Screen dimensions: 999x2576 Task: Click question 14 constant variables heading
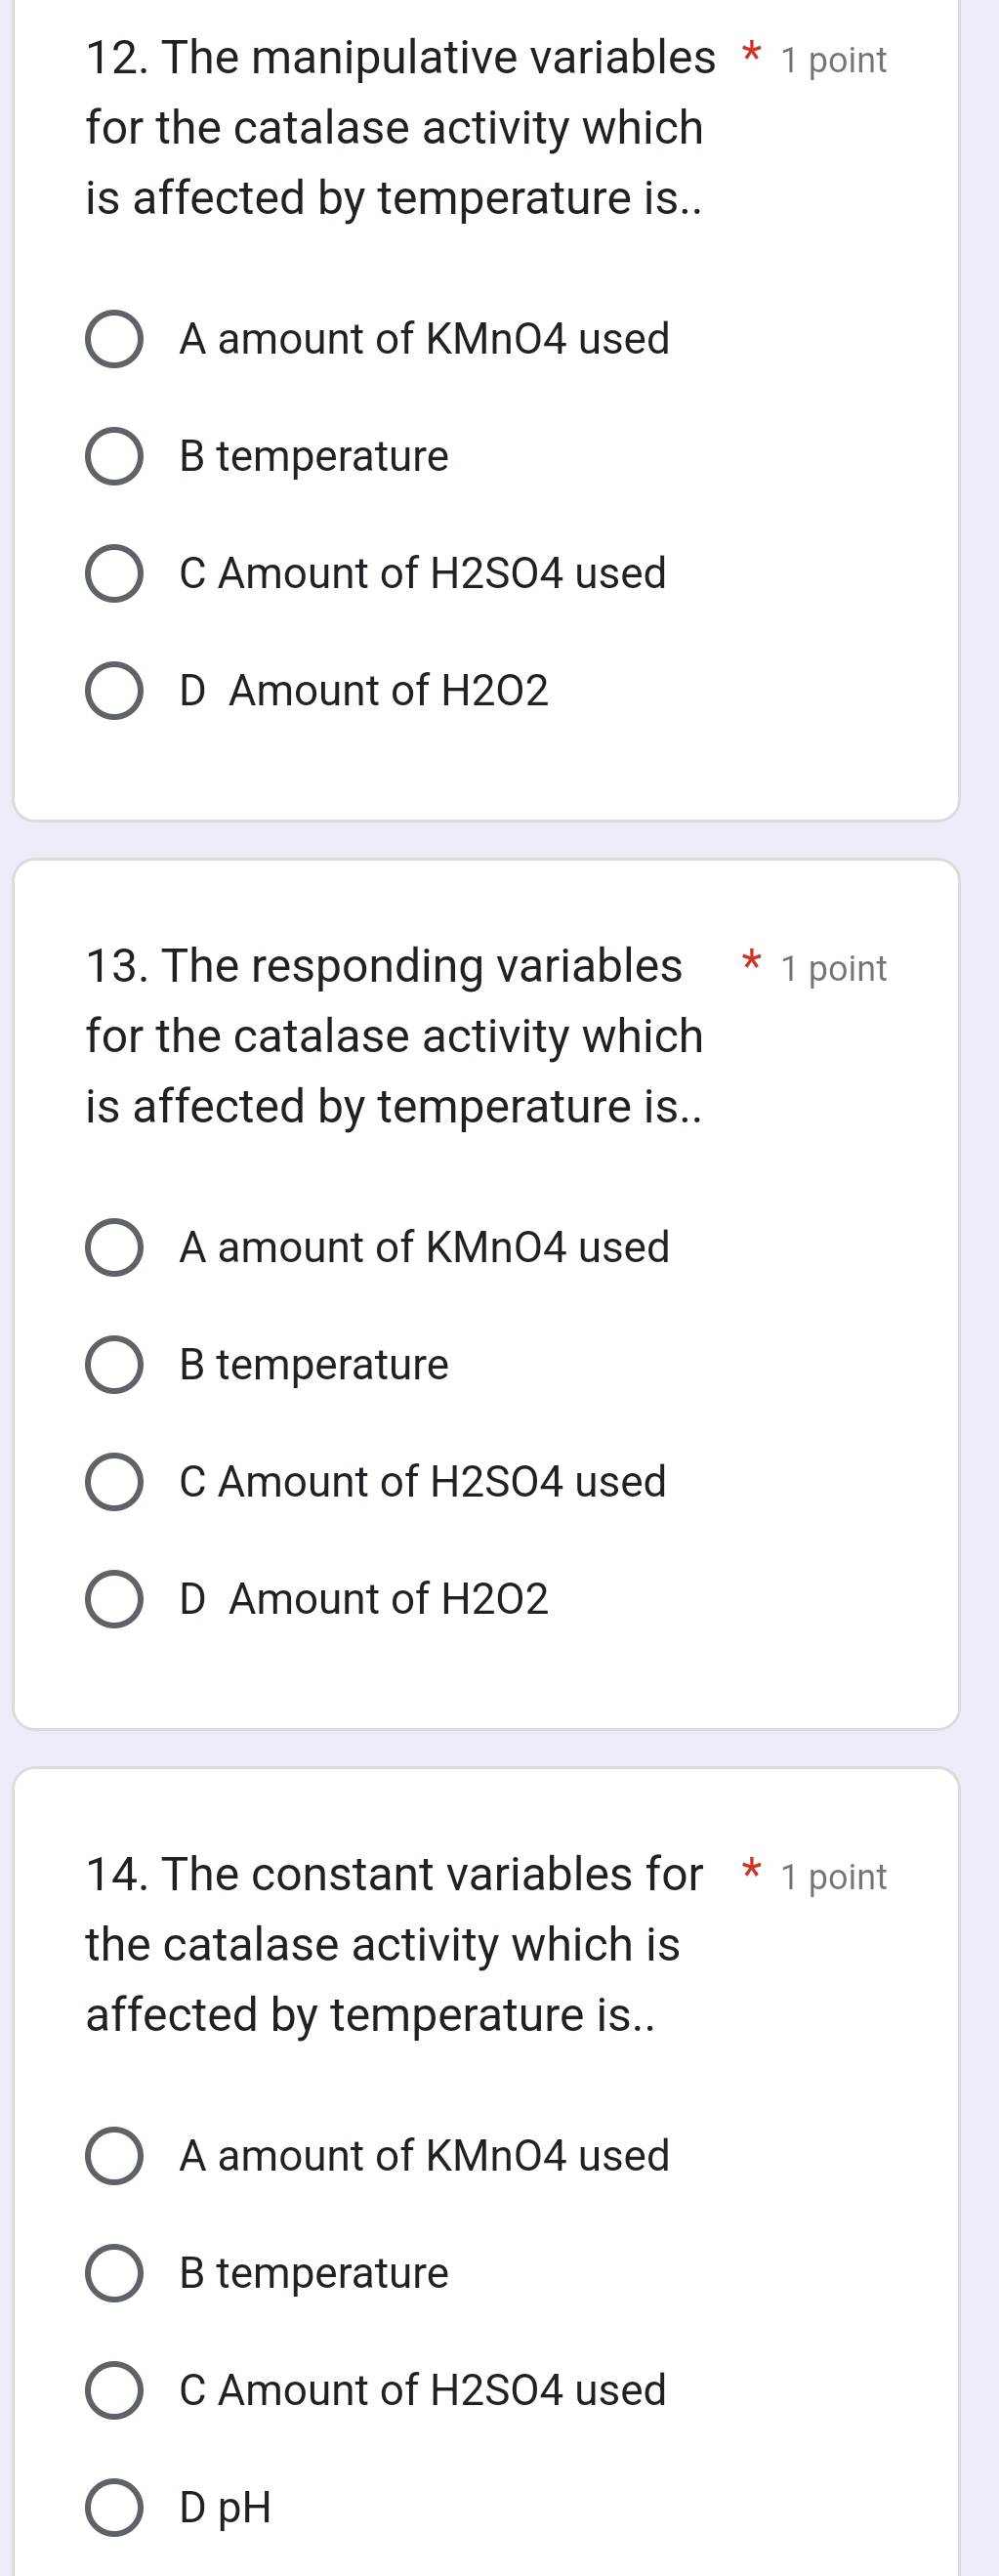394,1943
